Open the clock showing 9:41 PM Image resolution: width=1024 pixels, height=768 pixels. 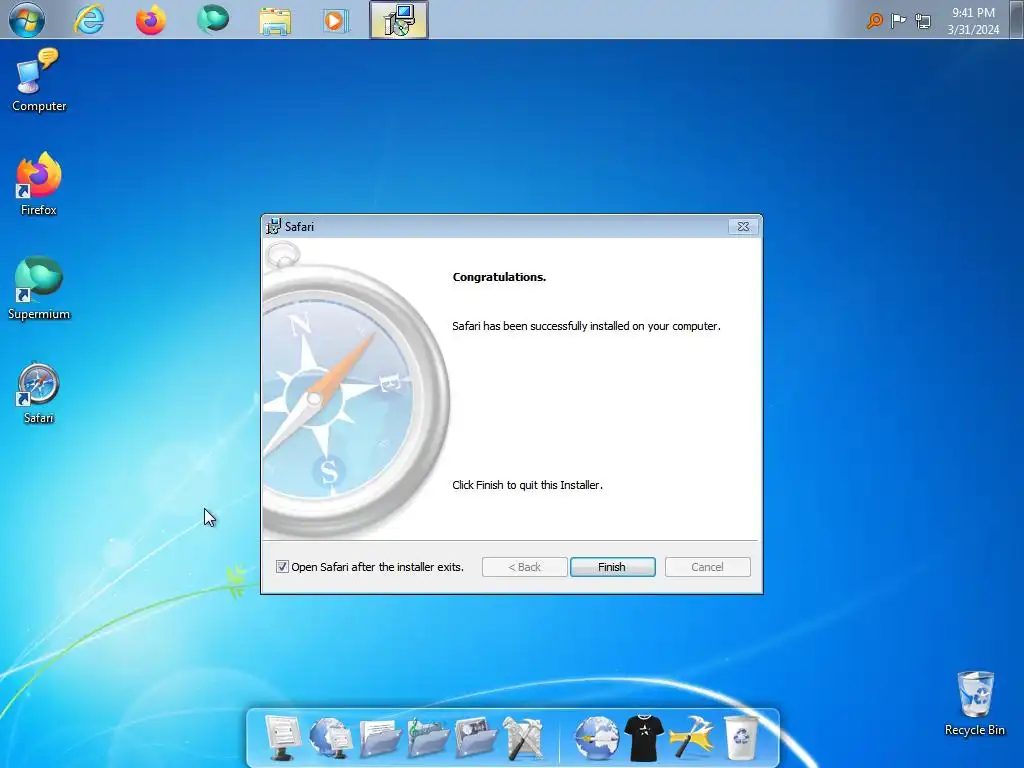pos(973,21)
